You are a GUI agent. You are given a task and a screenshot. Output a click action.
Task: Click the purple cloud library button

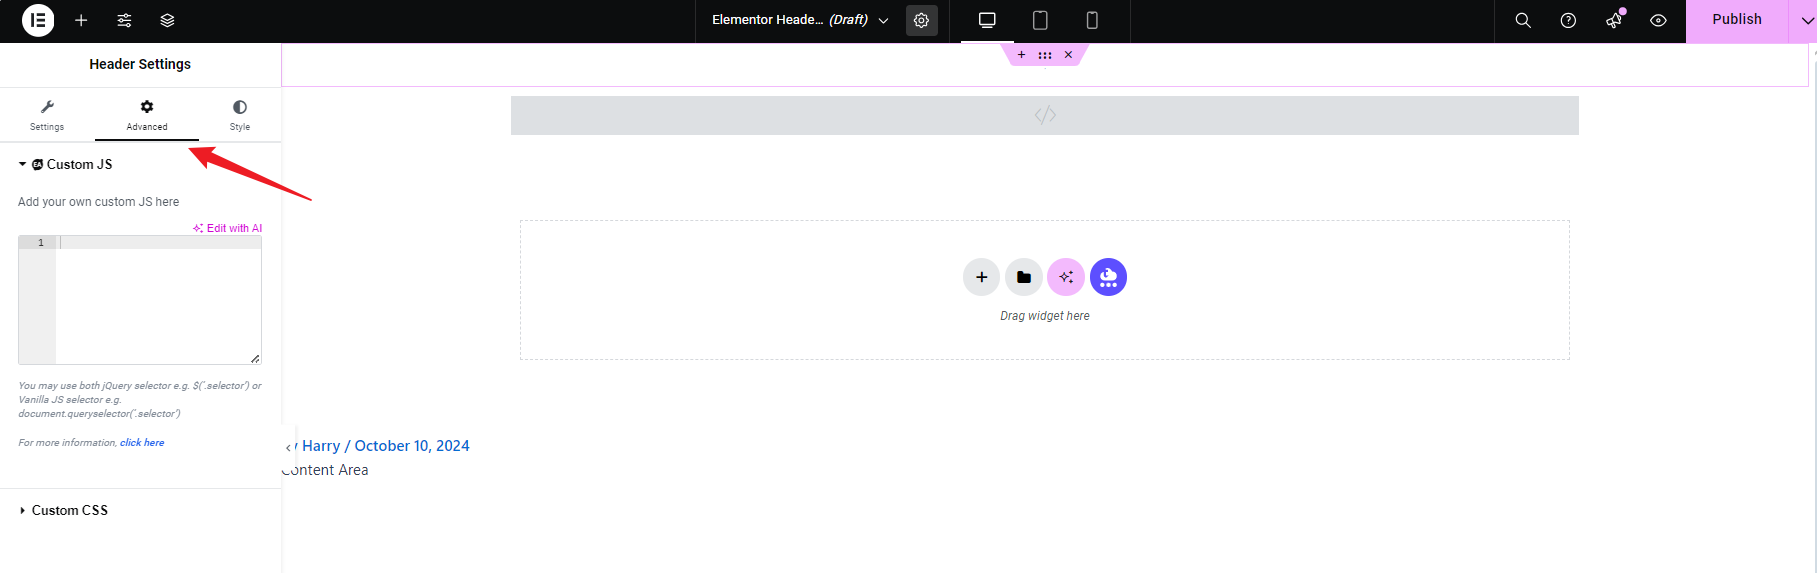1108,277
